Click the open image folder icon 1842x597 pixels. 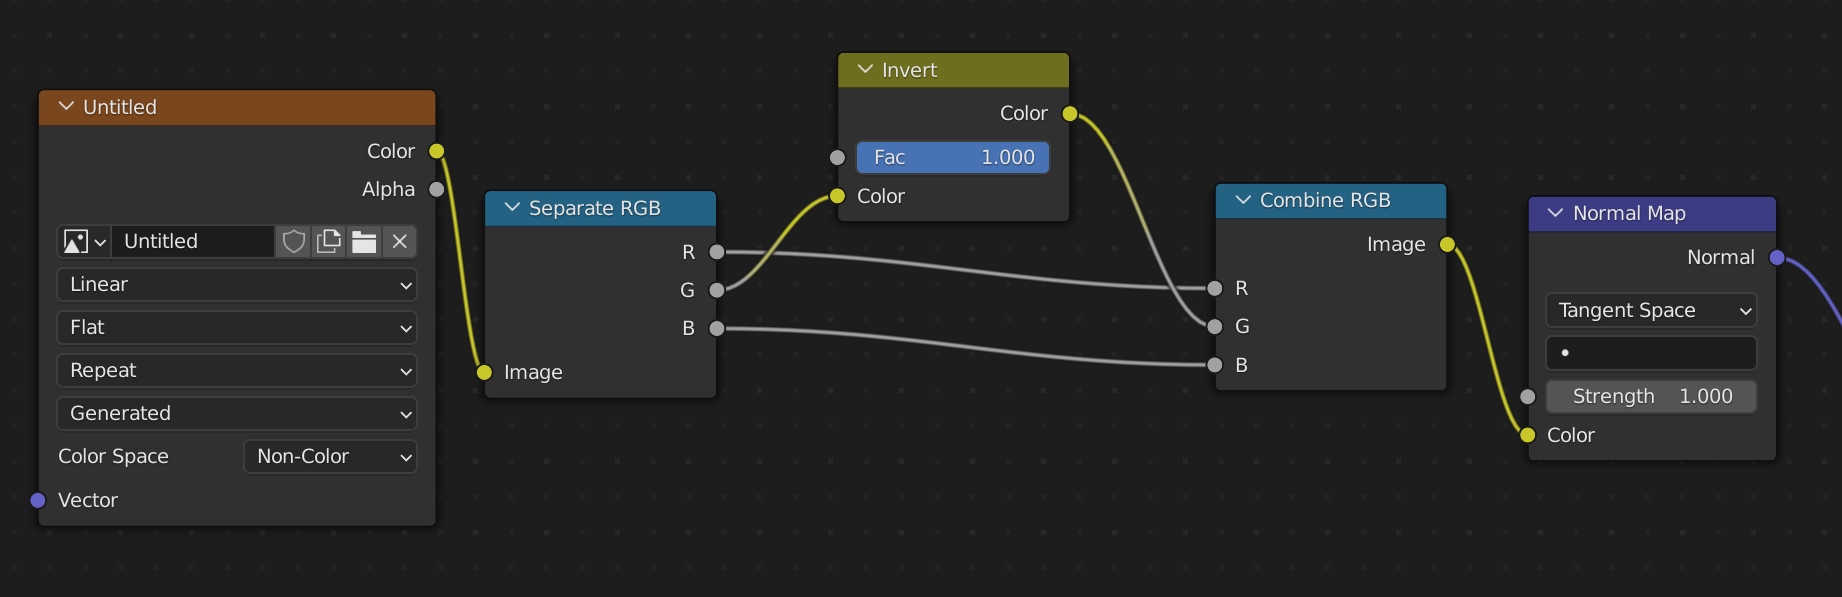(x=364, y=242)
